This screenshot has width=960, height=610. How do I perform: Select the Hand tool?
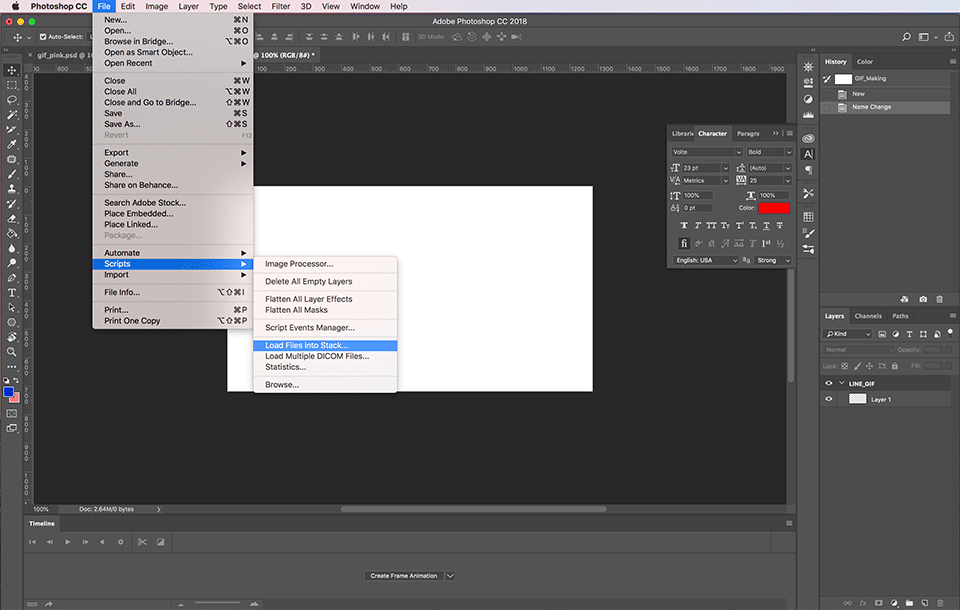click(12, 337)
